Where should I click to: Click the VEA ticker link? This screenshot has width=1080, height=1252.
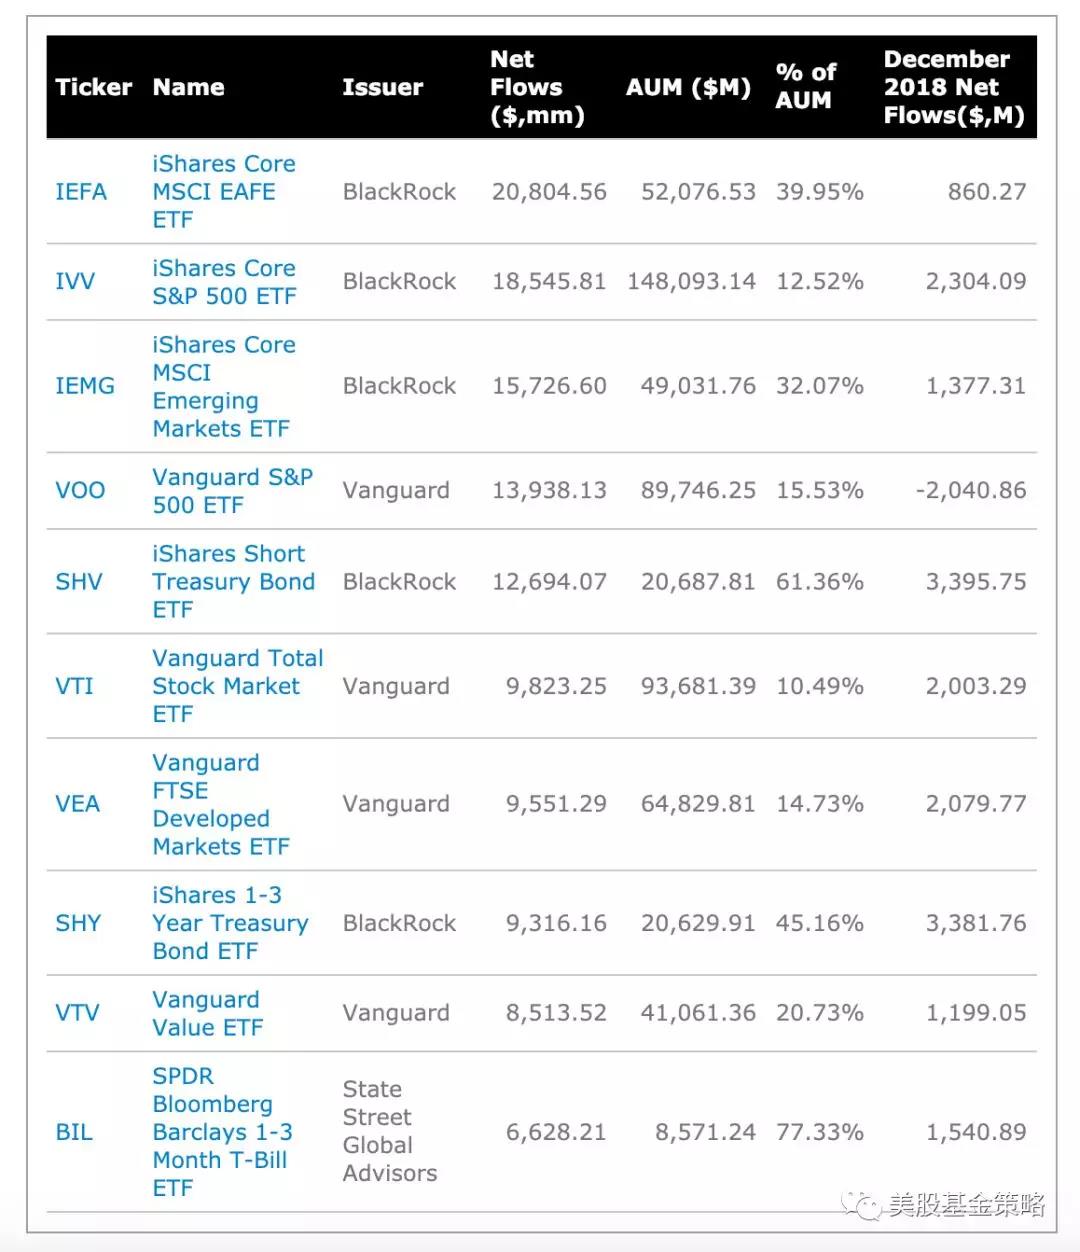(x=78, y=804)
